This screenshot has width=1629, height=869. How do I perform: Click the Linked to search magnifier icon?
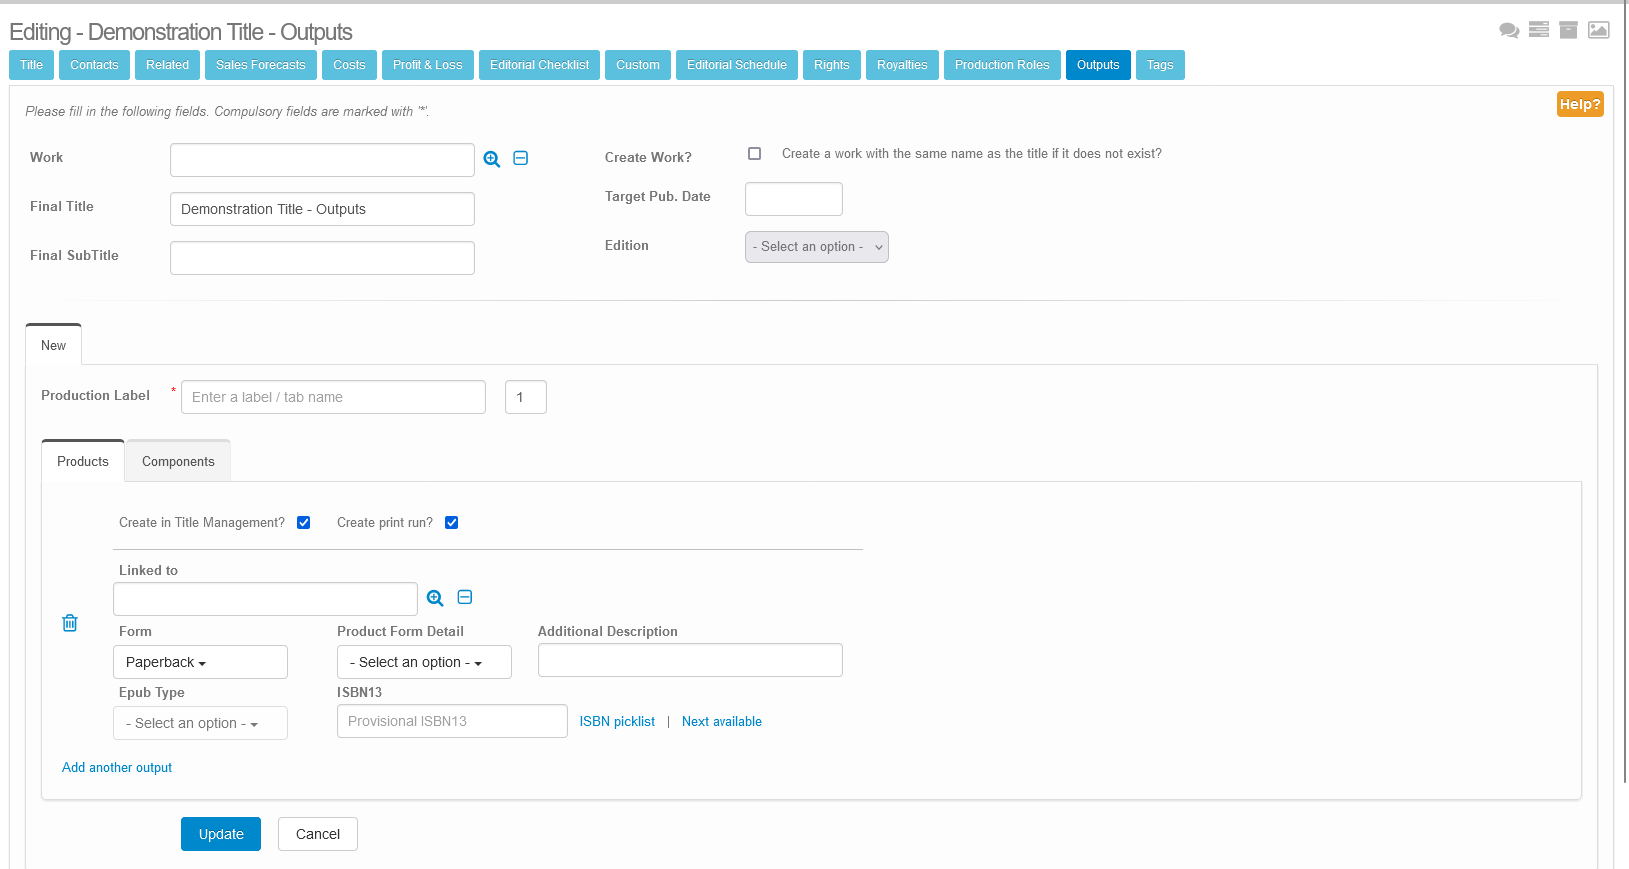click(x=435, y=598)
